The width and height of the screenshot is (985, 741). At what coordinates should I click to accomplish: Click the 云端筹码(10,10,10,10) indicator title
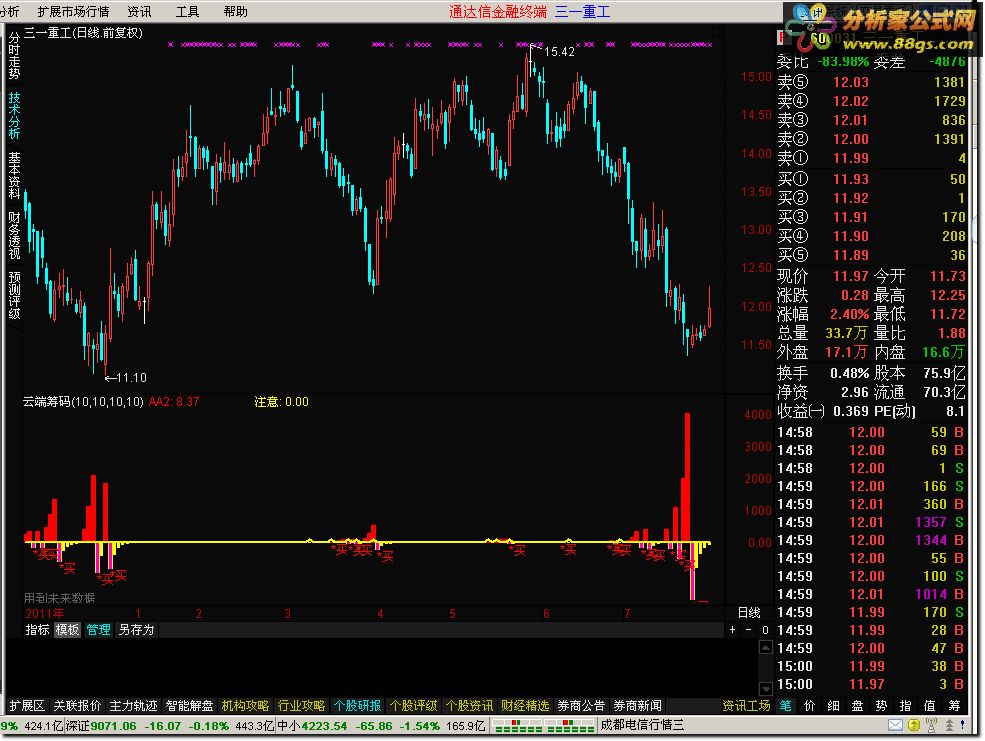[84, 402]
